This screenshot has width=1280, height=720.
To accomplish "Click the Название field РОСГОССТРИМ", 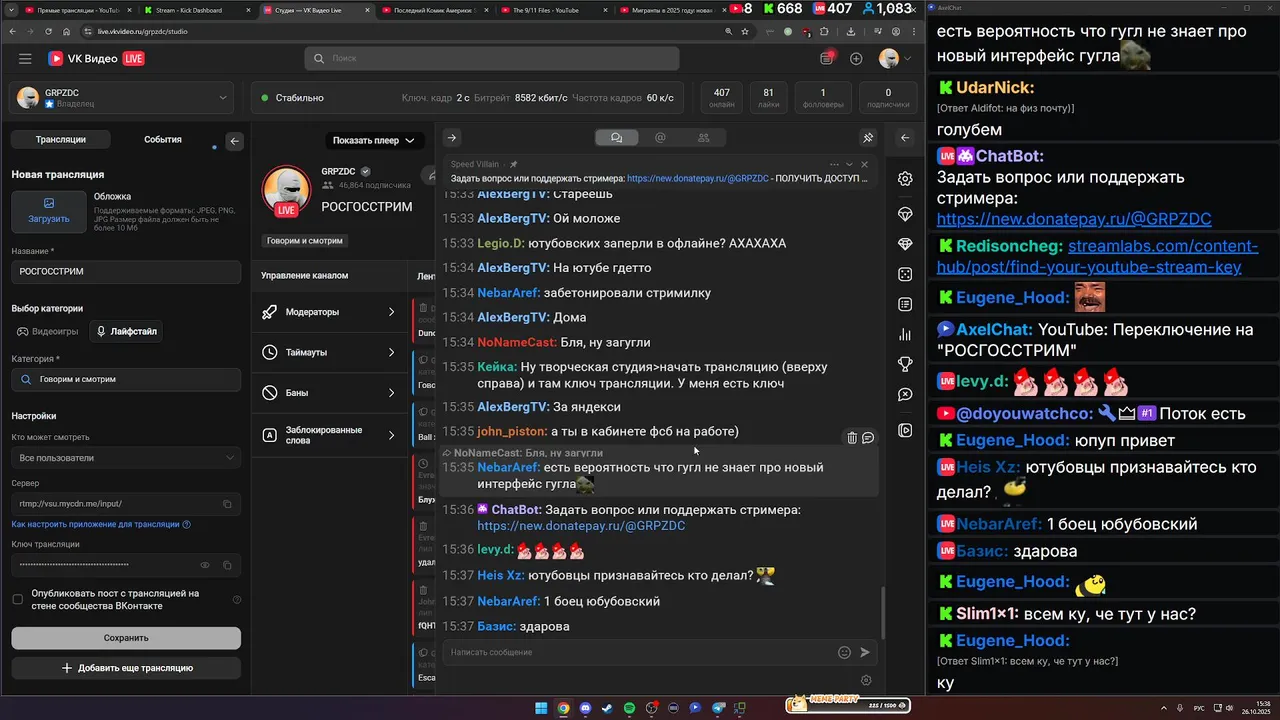I will pyautogui.click(x=126, y=272).
